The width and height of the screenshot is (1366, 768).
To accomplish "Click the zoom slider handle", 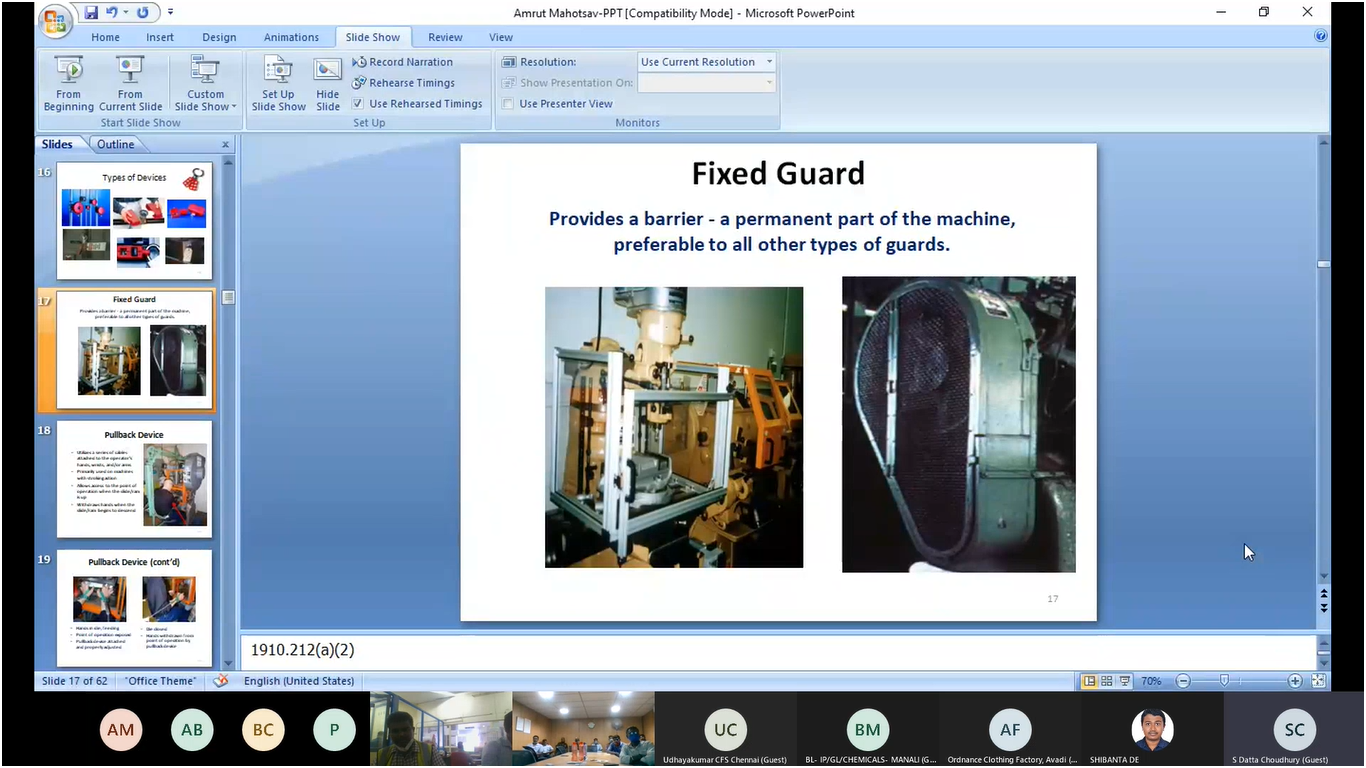I will click(1223, 681).
